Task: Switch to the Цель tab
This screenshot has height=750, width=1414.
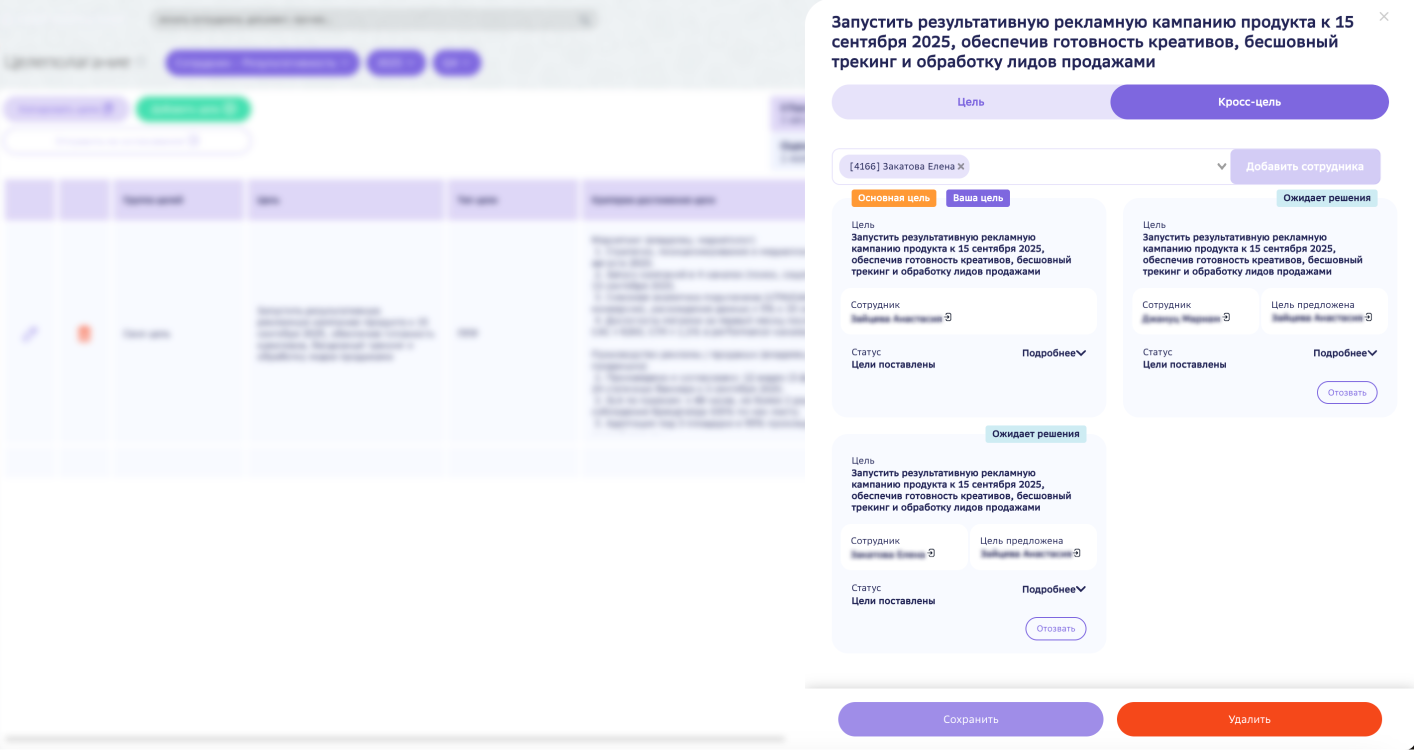Action: tap(971, 102)
